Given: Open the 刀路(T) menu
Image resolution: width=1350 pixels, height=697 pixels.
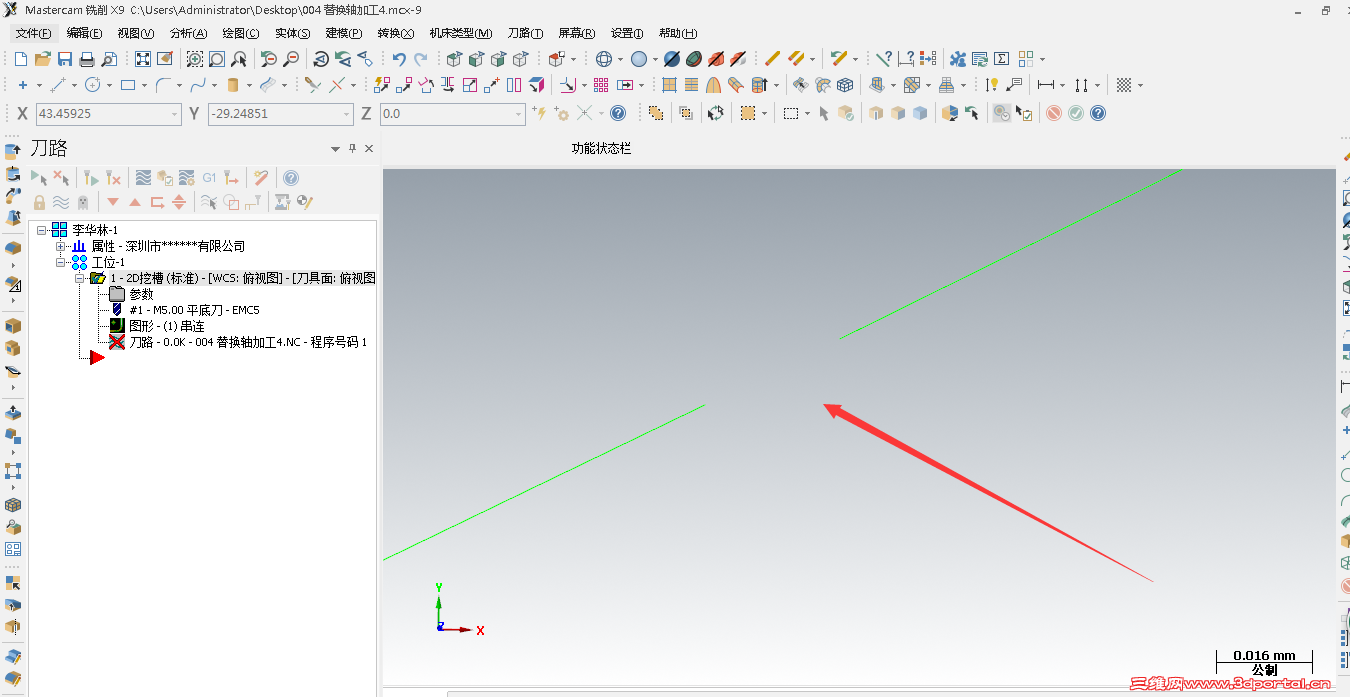Looking at the screenshot, I should click(x=525, y=33).
